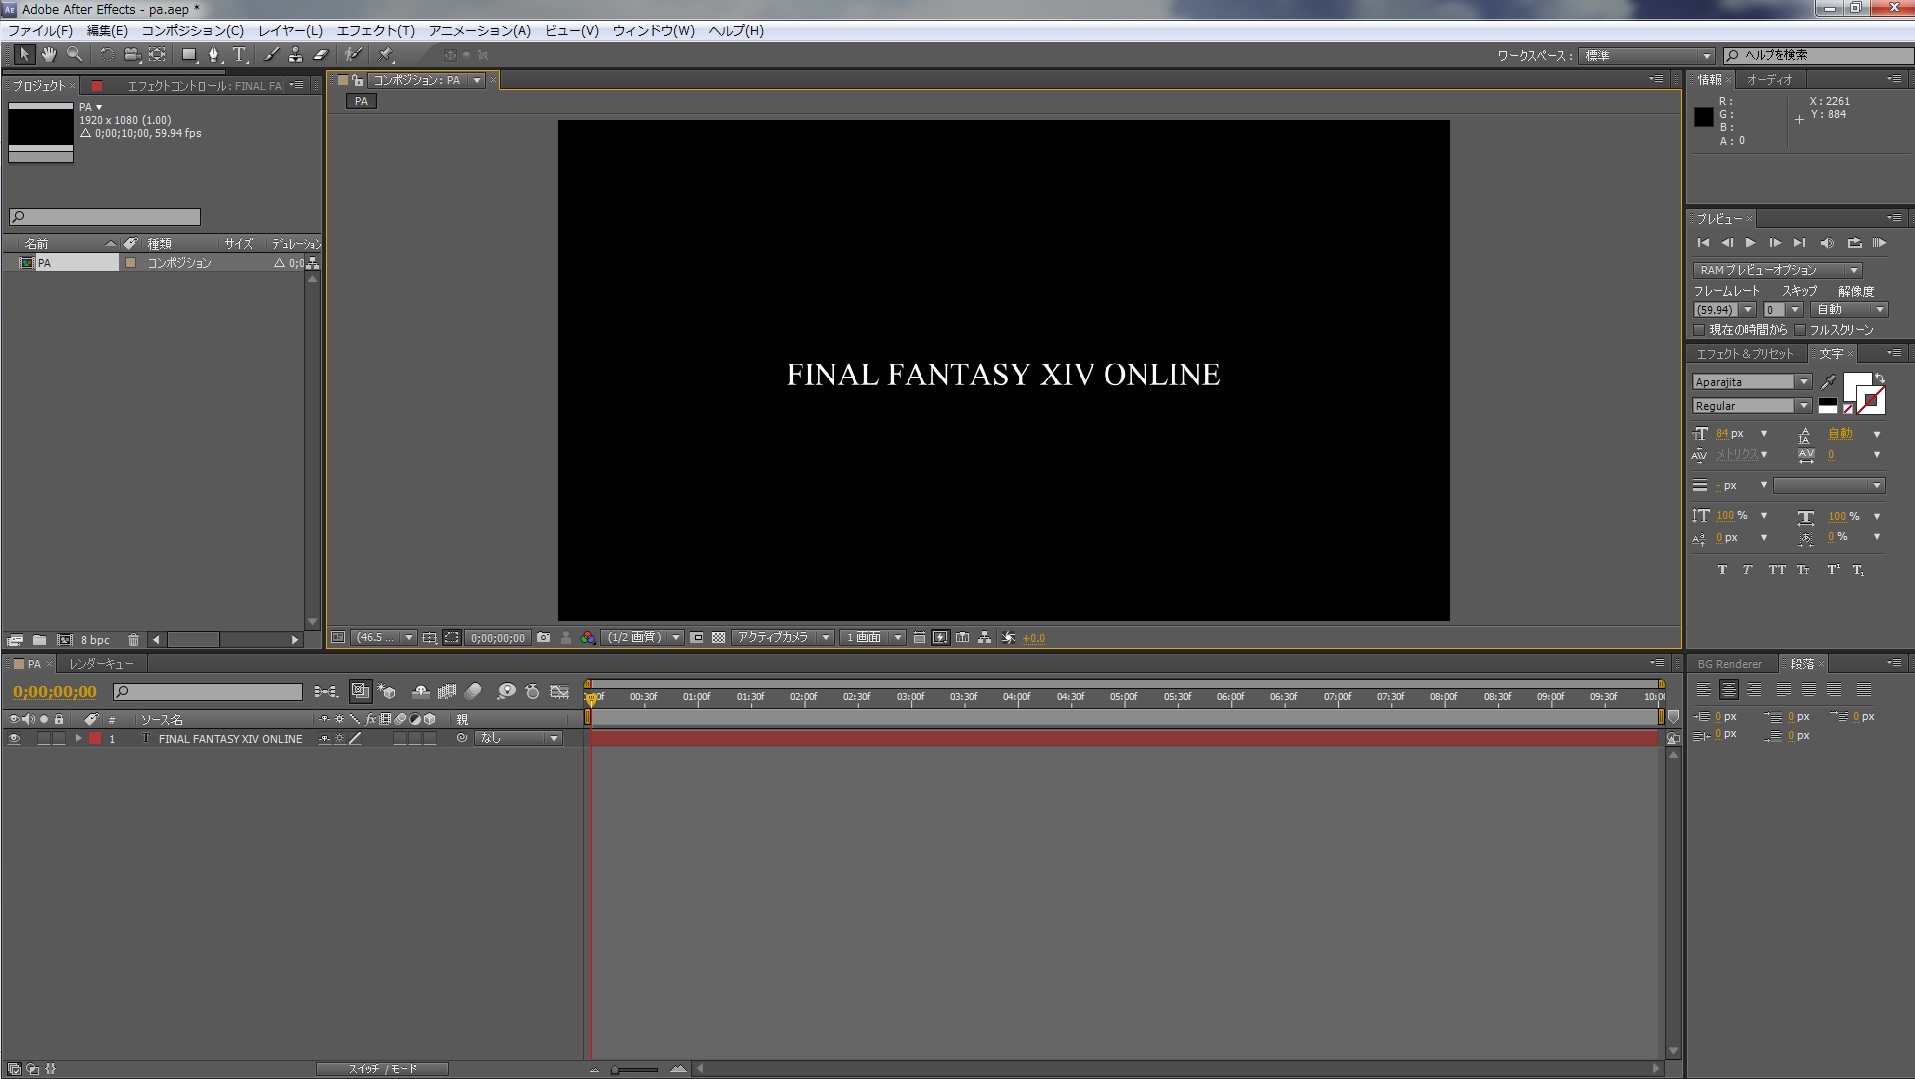Switch to the エフェクト＆プリセット tab
Image resolution: width=1915 pixels, height=1079 pixels.
pyautogui.click(x=1745, y=354)
